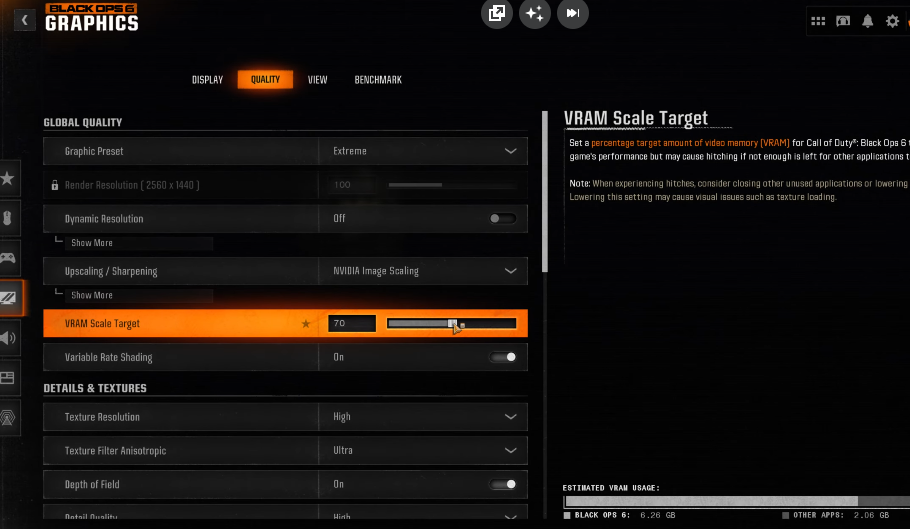The width and height of the screenshot is (910, 529).
Task: Expand Show More under Dynamic Resolution
Action: pyautogui.click(x=92, y=243)
